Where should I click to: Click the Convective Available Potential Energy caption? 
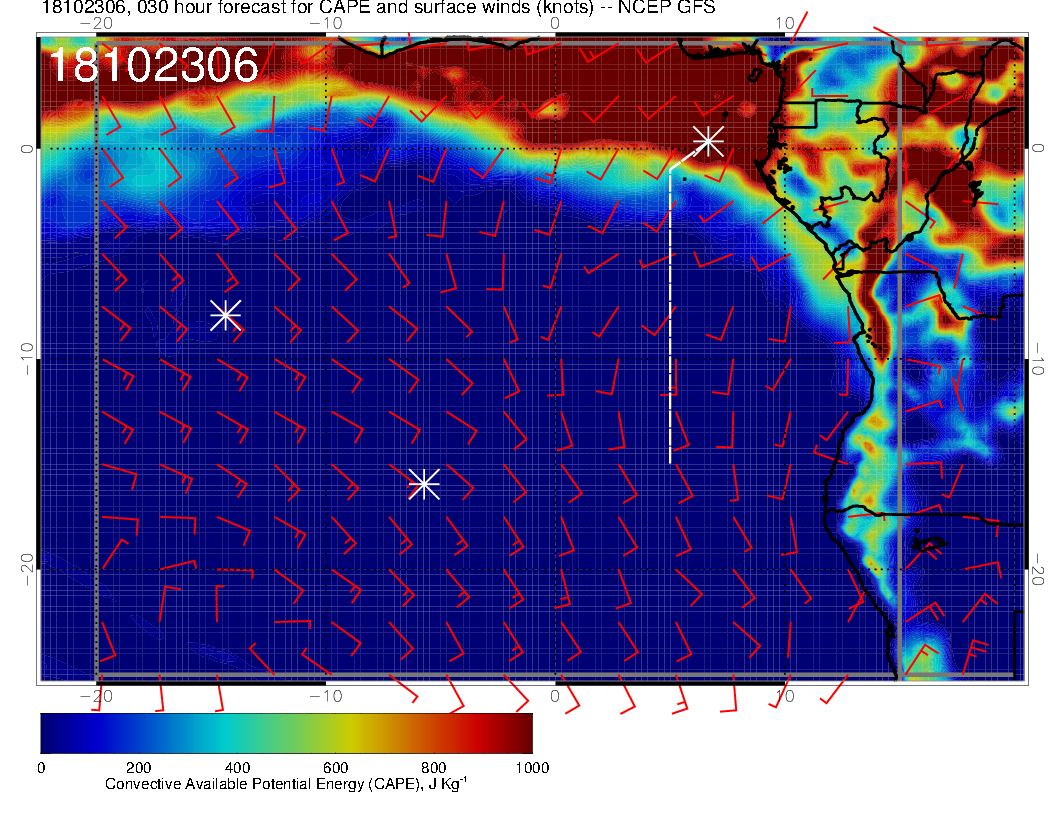click(286, 784)
